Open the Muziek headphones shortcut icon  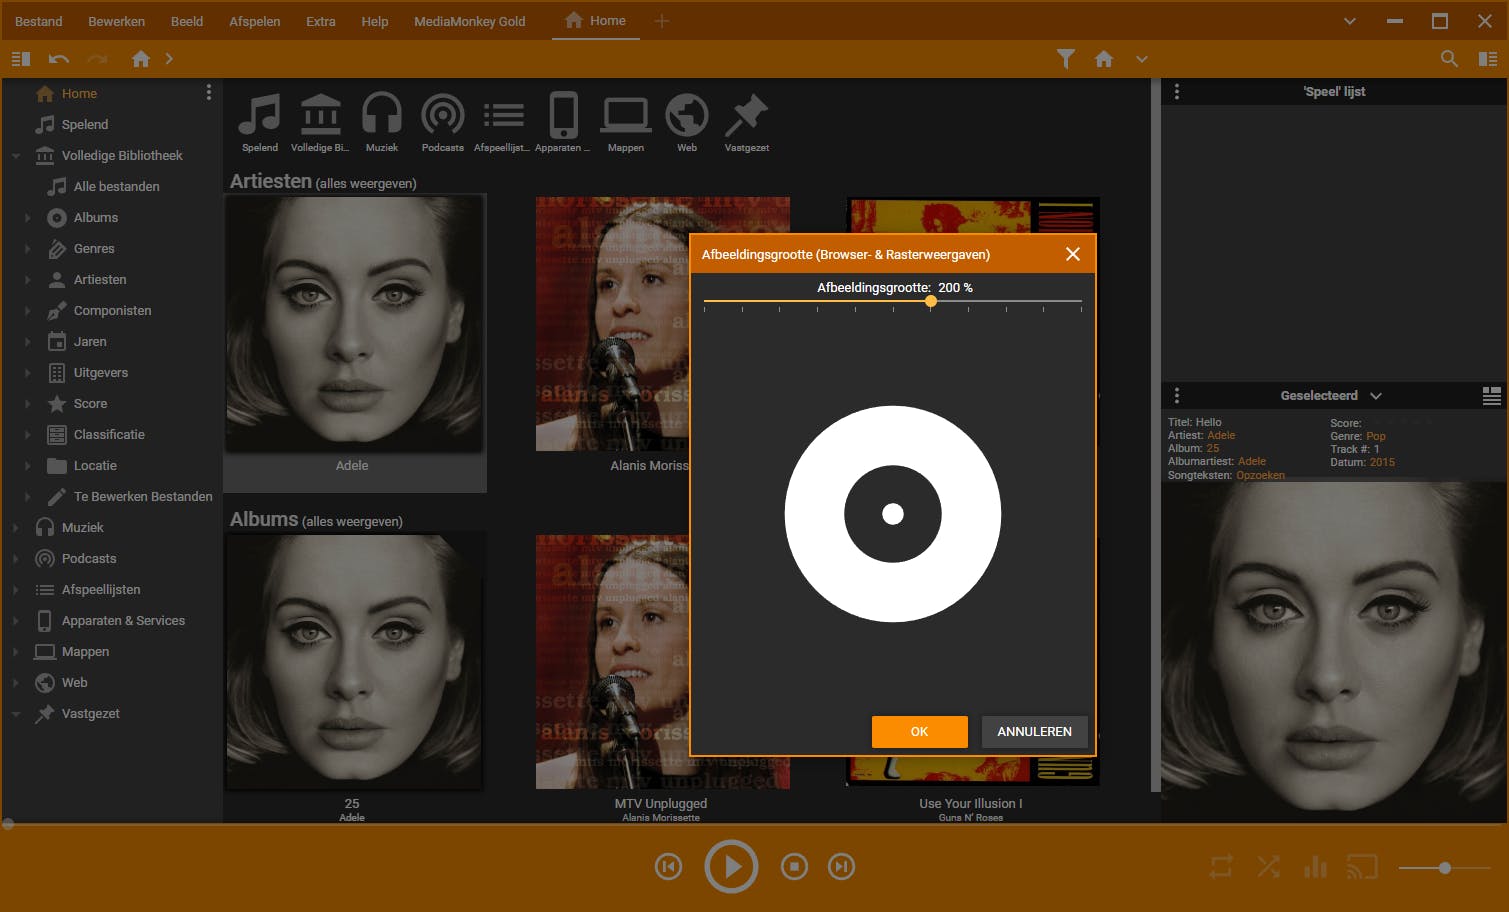pos(382,115)
